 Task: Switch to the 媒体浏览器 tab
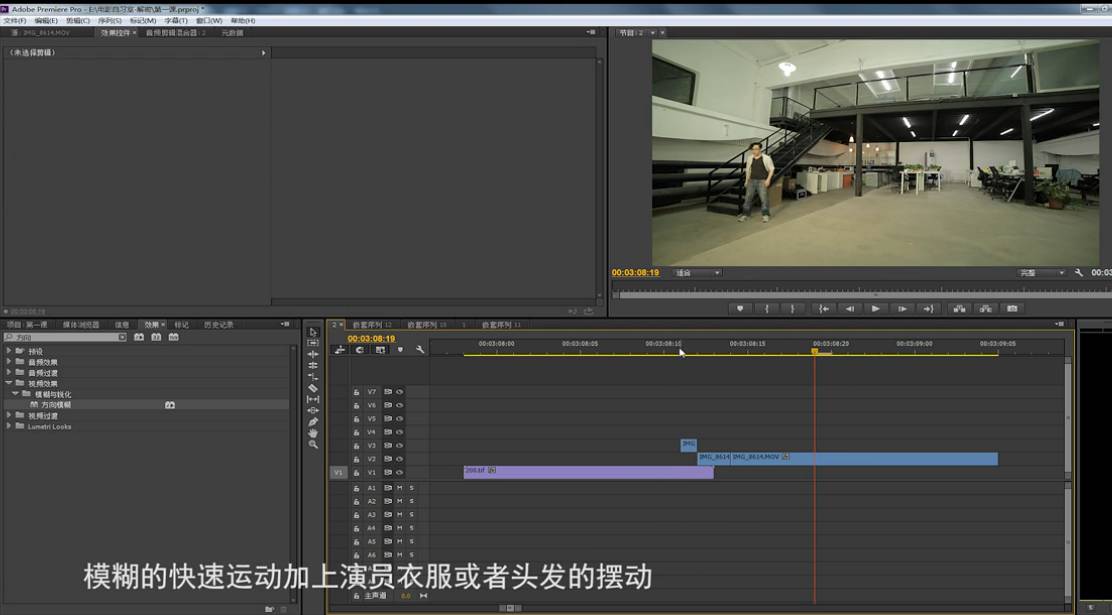pyautogui.click(x=81, y=324)
